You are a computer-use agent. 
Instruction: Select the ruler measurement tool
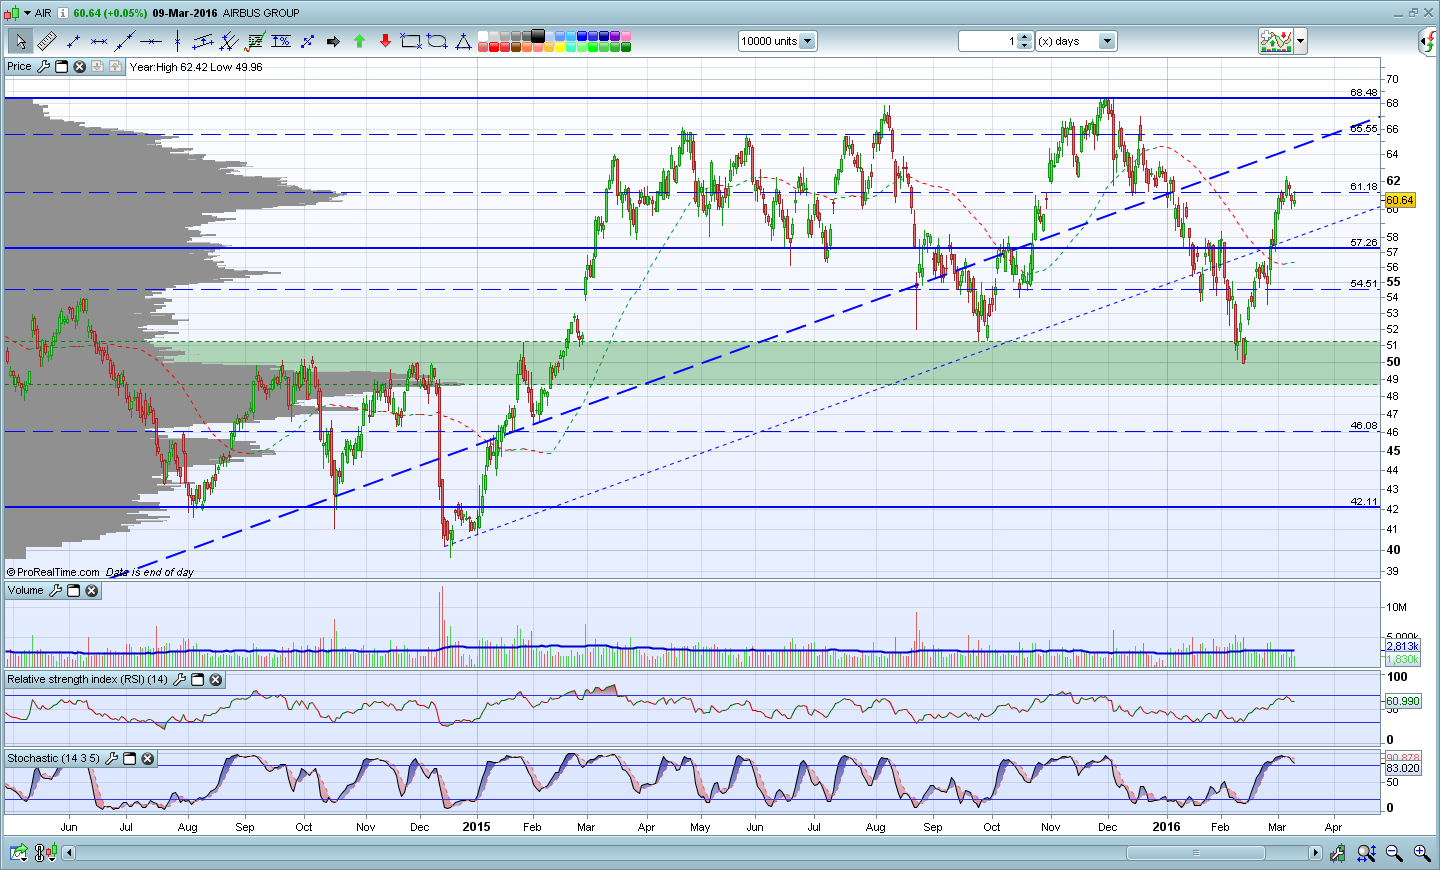click(47, 41)
